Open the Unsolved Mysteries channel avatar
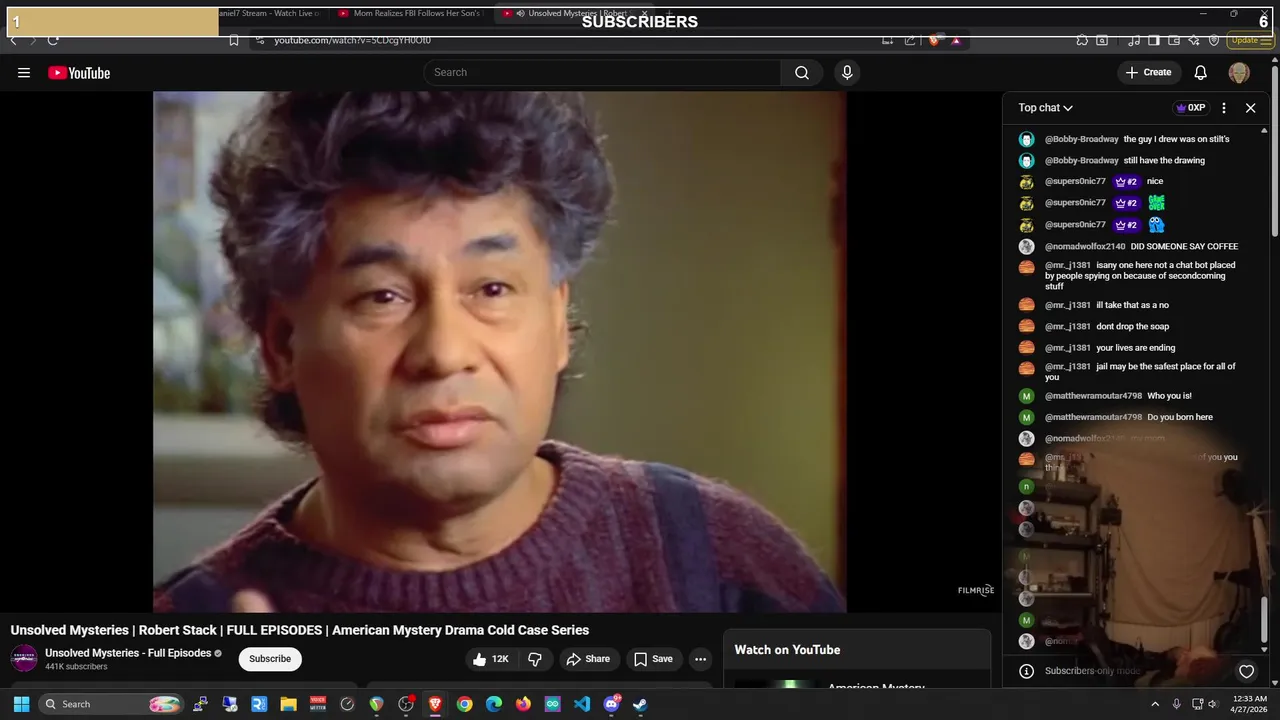This screenshot has height=720, width=1280. [24, 658]
